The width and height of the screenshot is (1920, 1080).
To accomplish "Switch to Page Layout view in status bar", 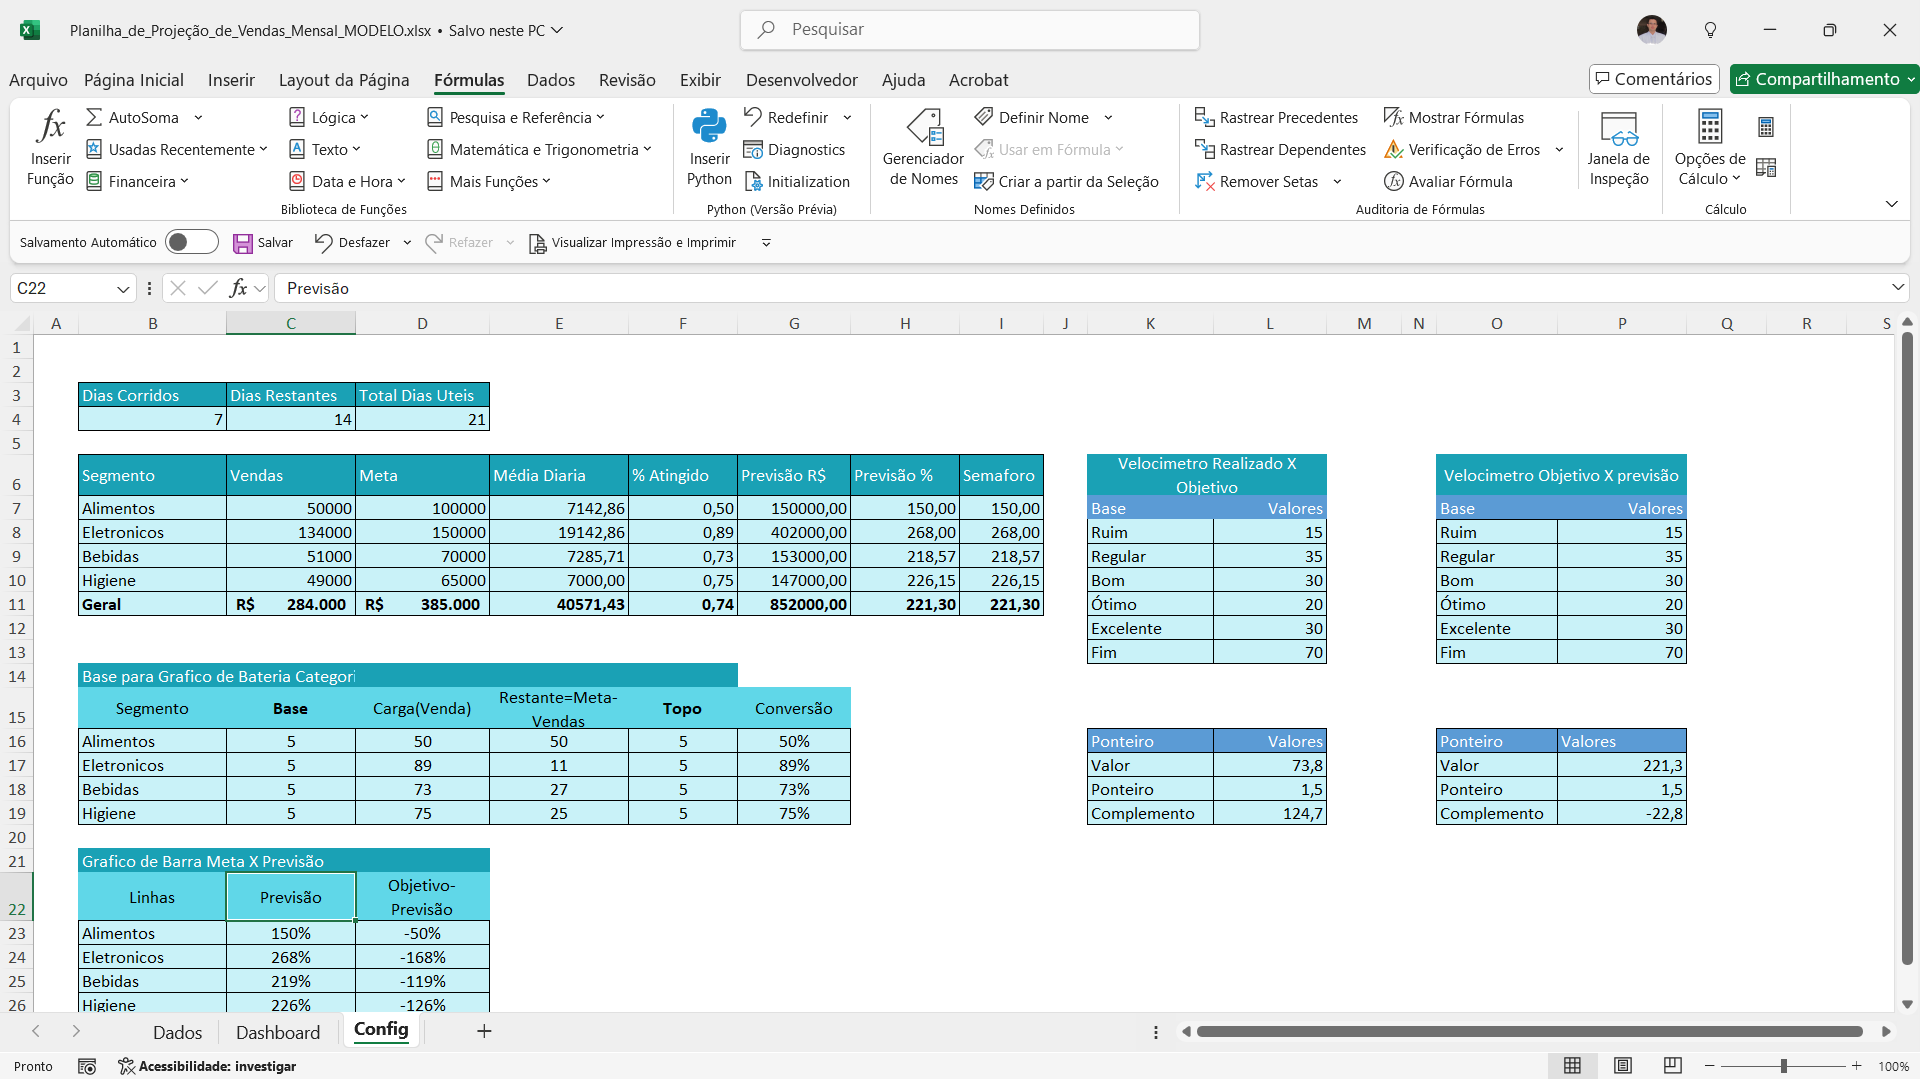I will coord(1623,1066).
